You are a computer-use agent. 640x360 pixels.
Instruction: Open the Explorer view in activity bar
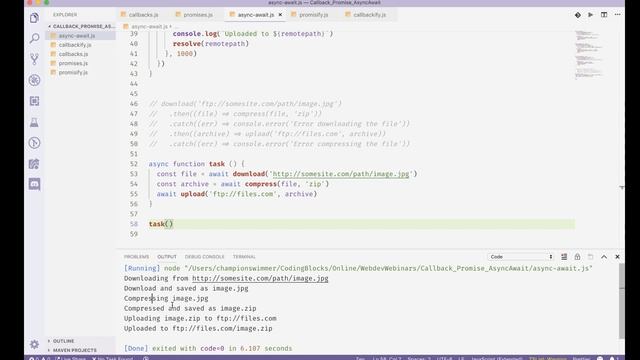34,18
